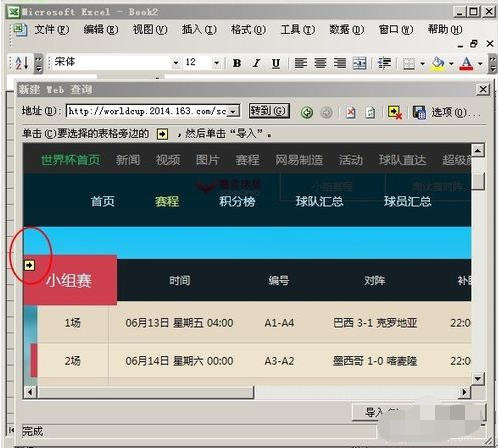This screenshot has width=498, height=448.
Task: Click the 球队汇总 sub-navigation tab
Action: 319,201
